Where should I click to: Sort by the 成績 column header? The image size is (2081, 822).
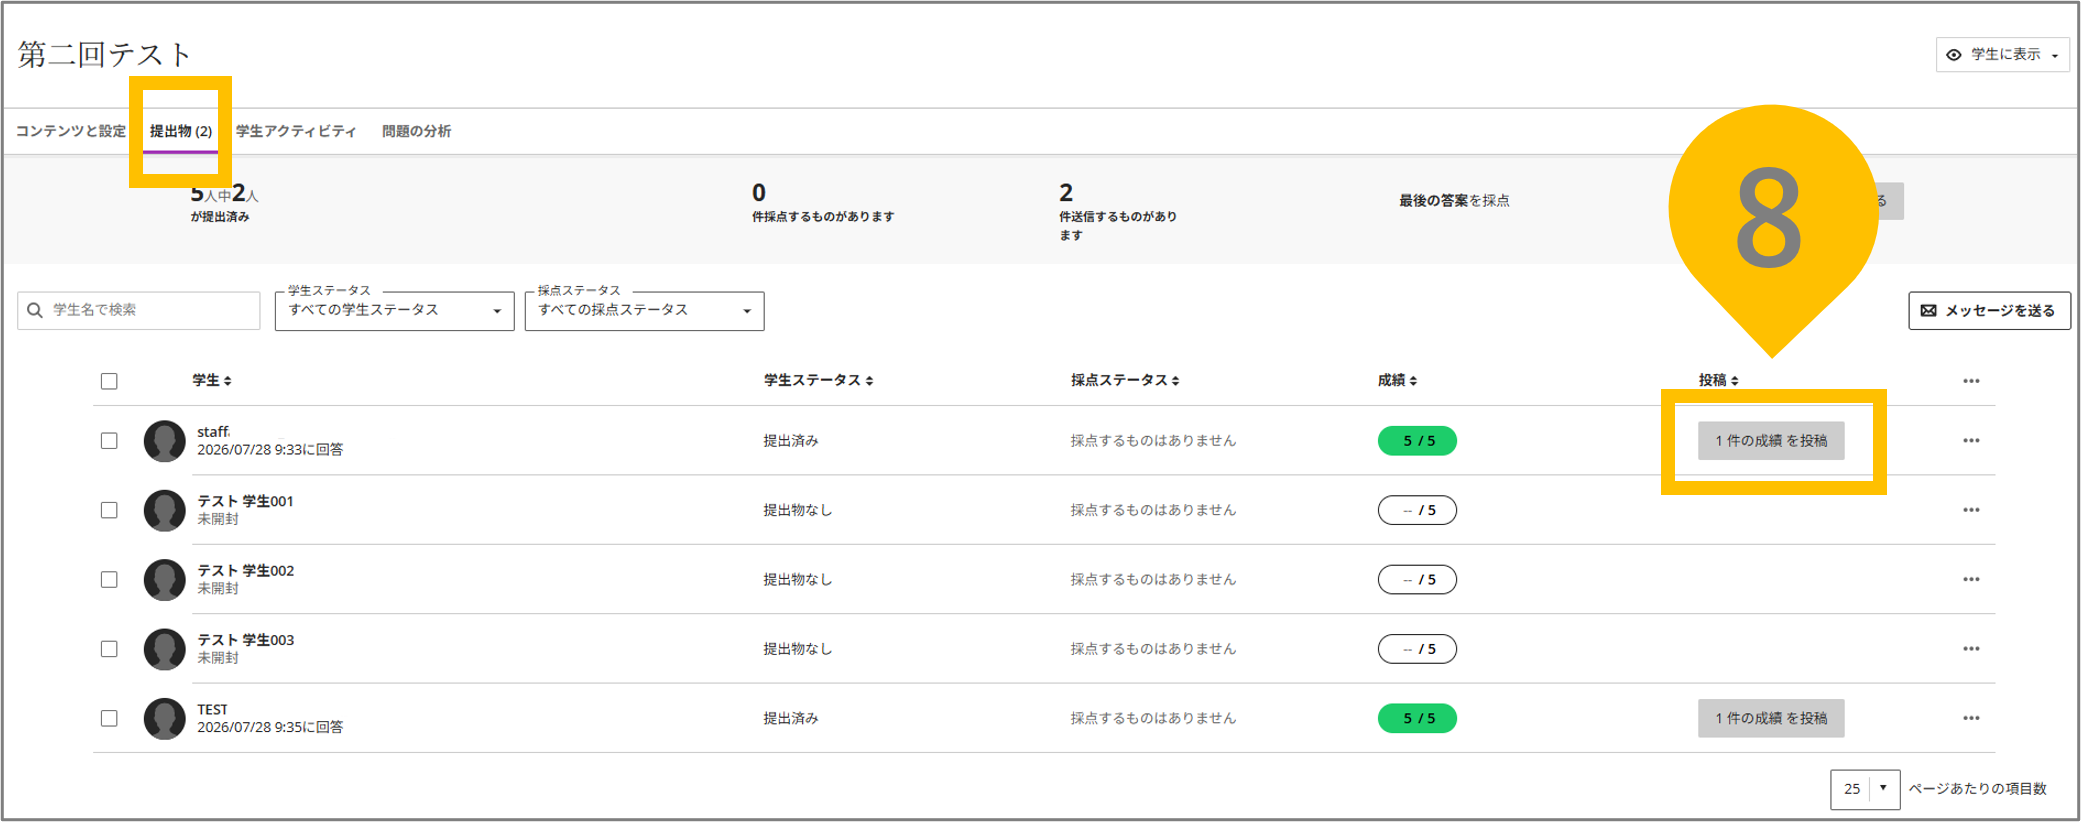(1397, 380)
